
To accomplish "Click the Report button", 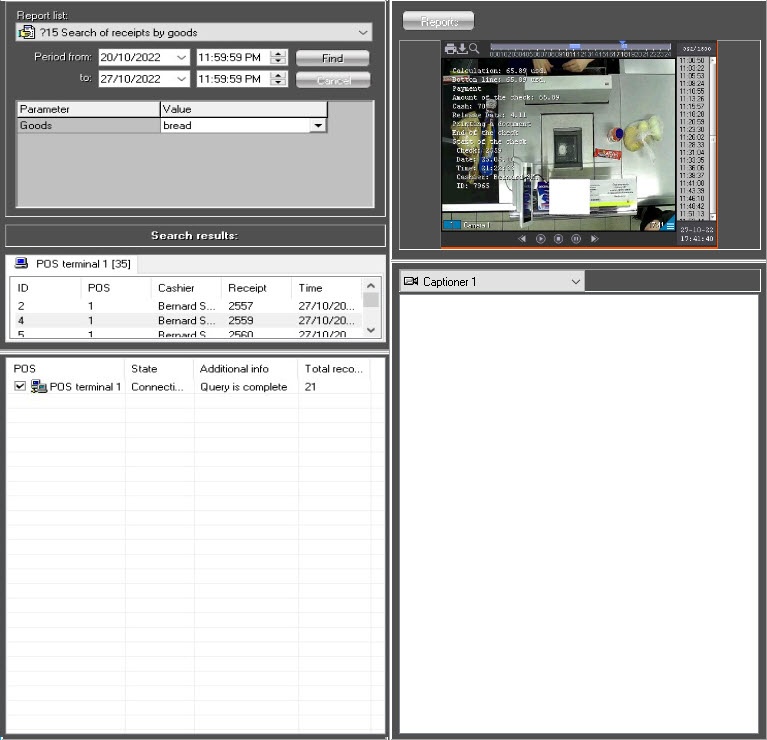I will coord(438,21).
